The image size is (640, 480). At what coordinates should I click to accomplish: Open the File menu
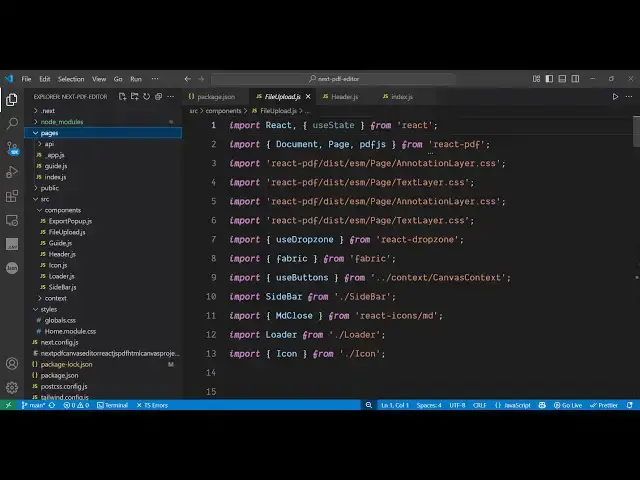click(27, 79)
